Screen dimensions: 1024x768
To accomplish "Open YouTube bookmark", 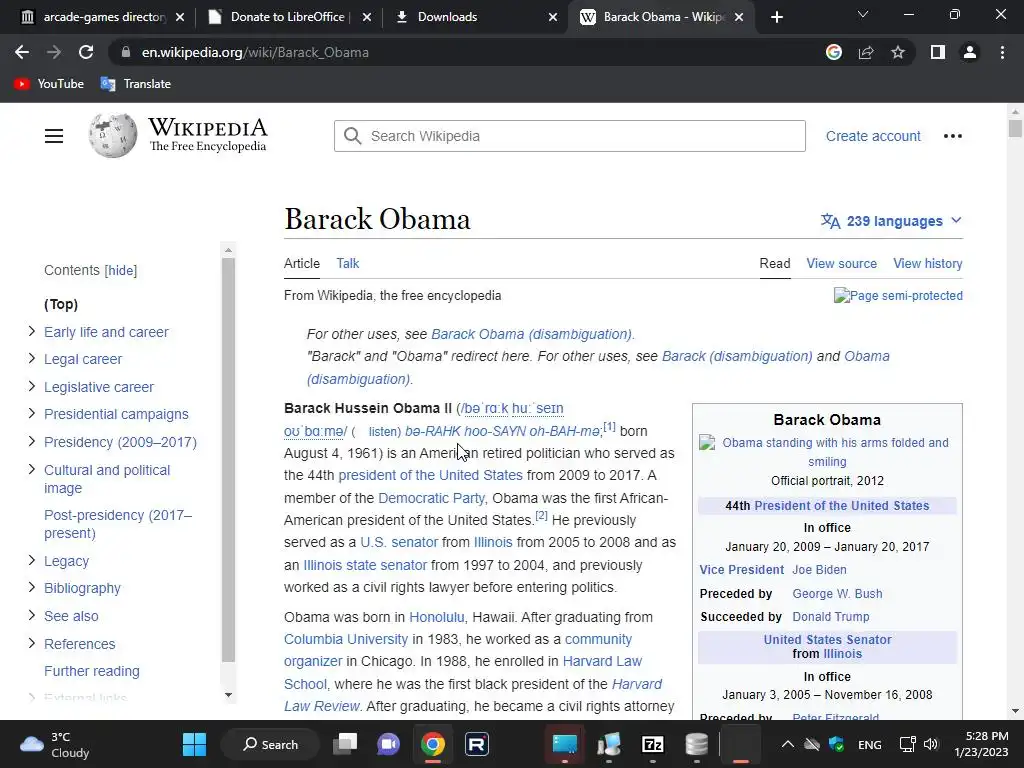I will (x=49, y=84).
